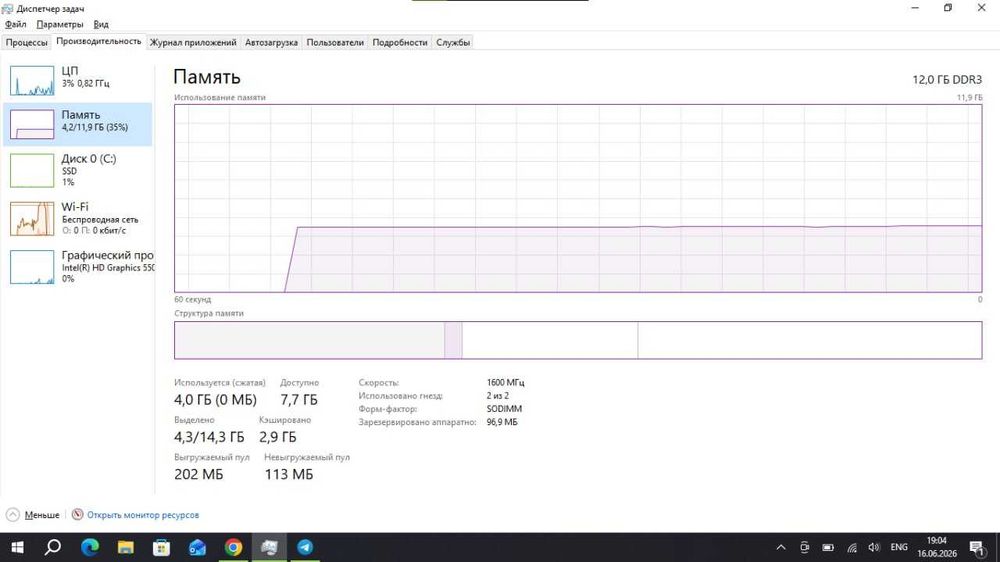Click the Меньше label
Screen dimensions: 1000x562
pos(42,515)
